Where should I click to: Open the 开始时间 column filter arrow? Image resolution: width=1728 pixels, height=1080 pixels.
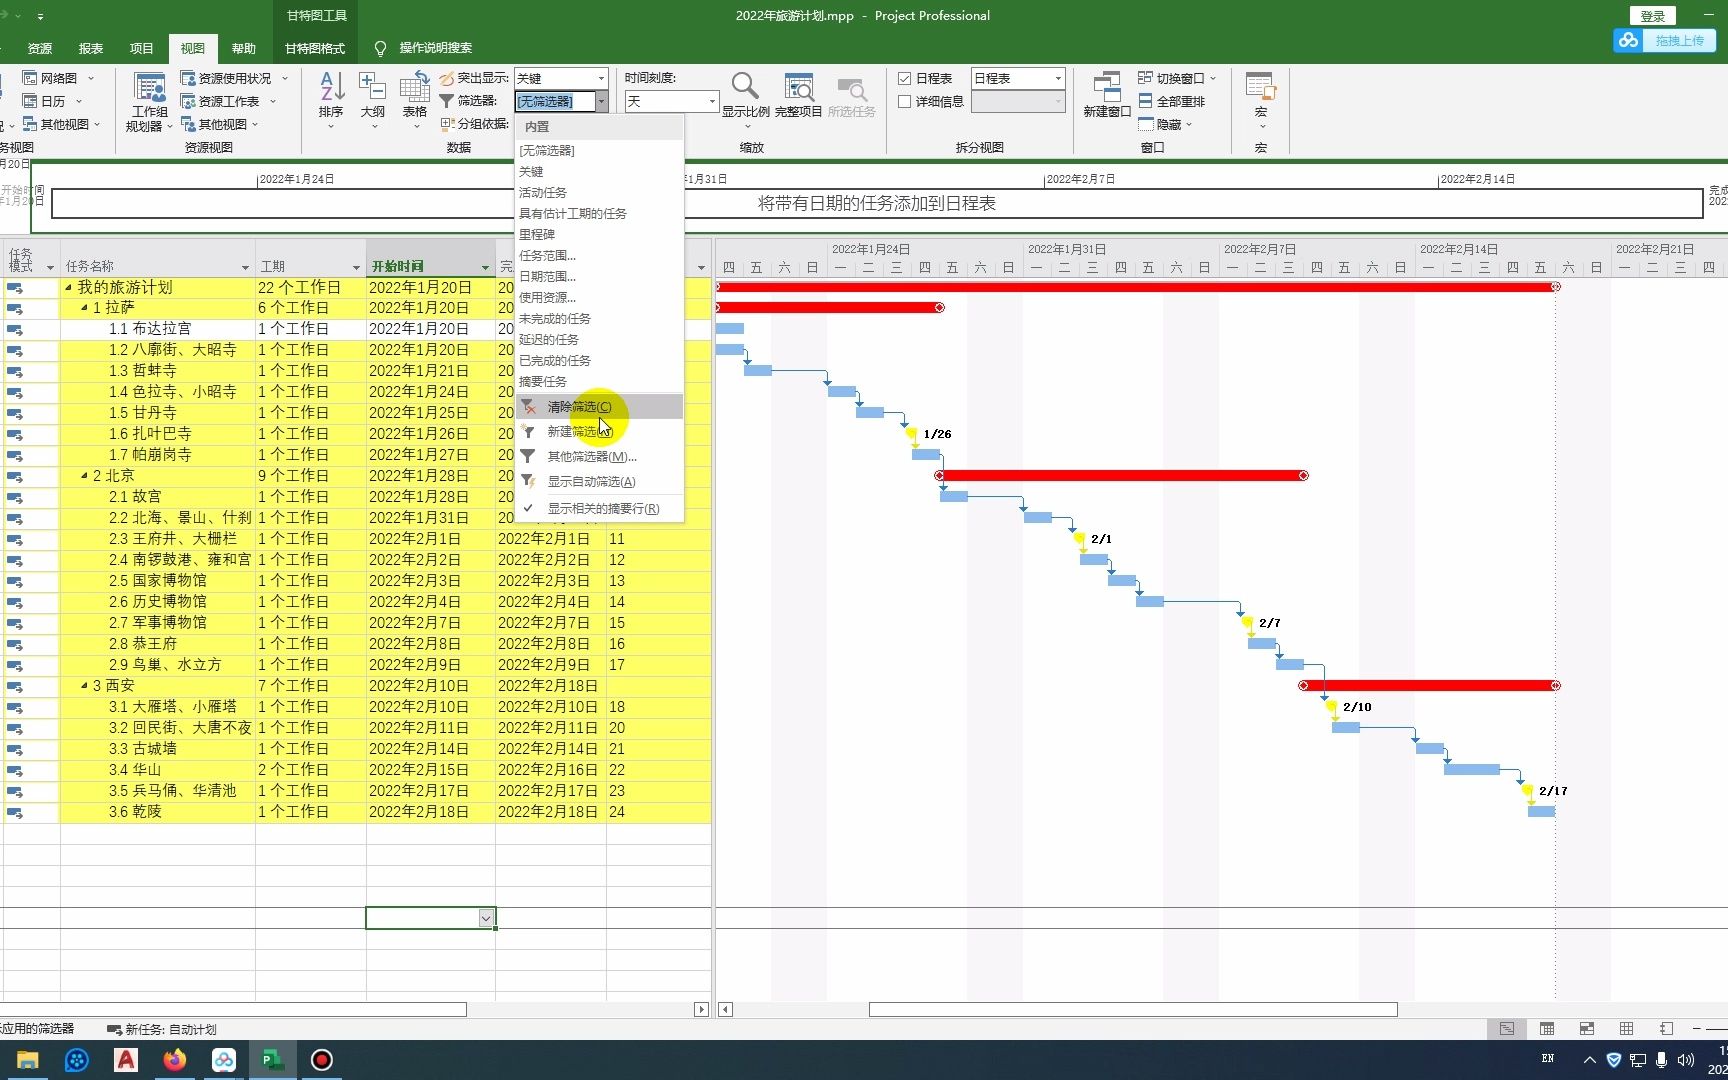(485, 267)
